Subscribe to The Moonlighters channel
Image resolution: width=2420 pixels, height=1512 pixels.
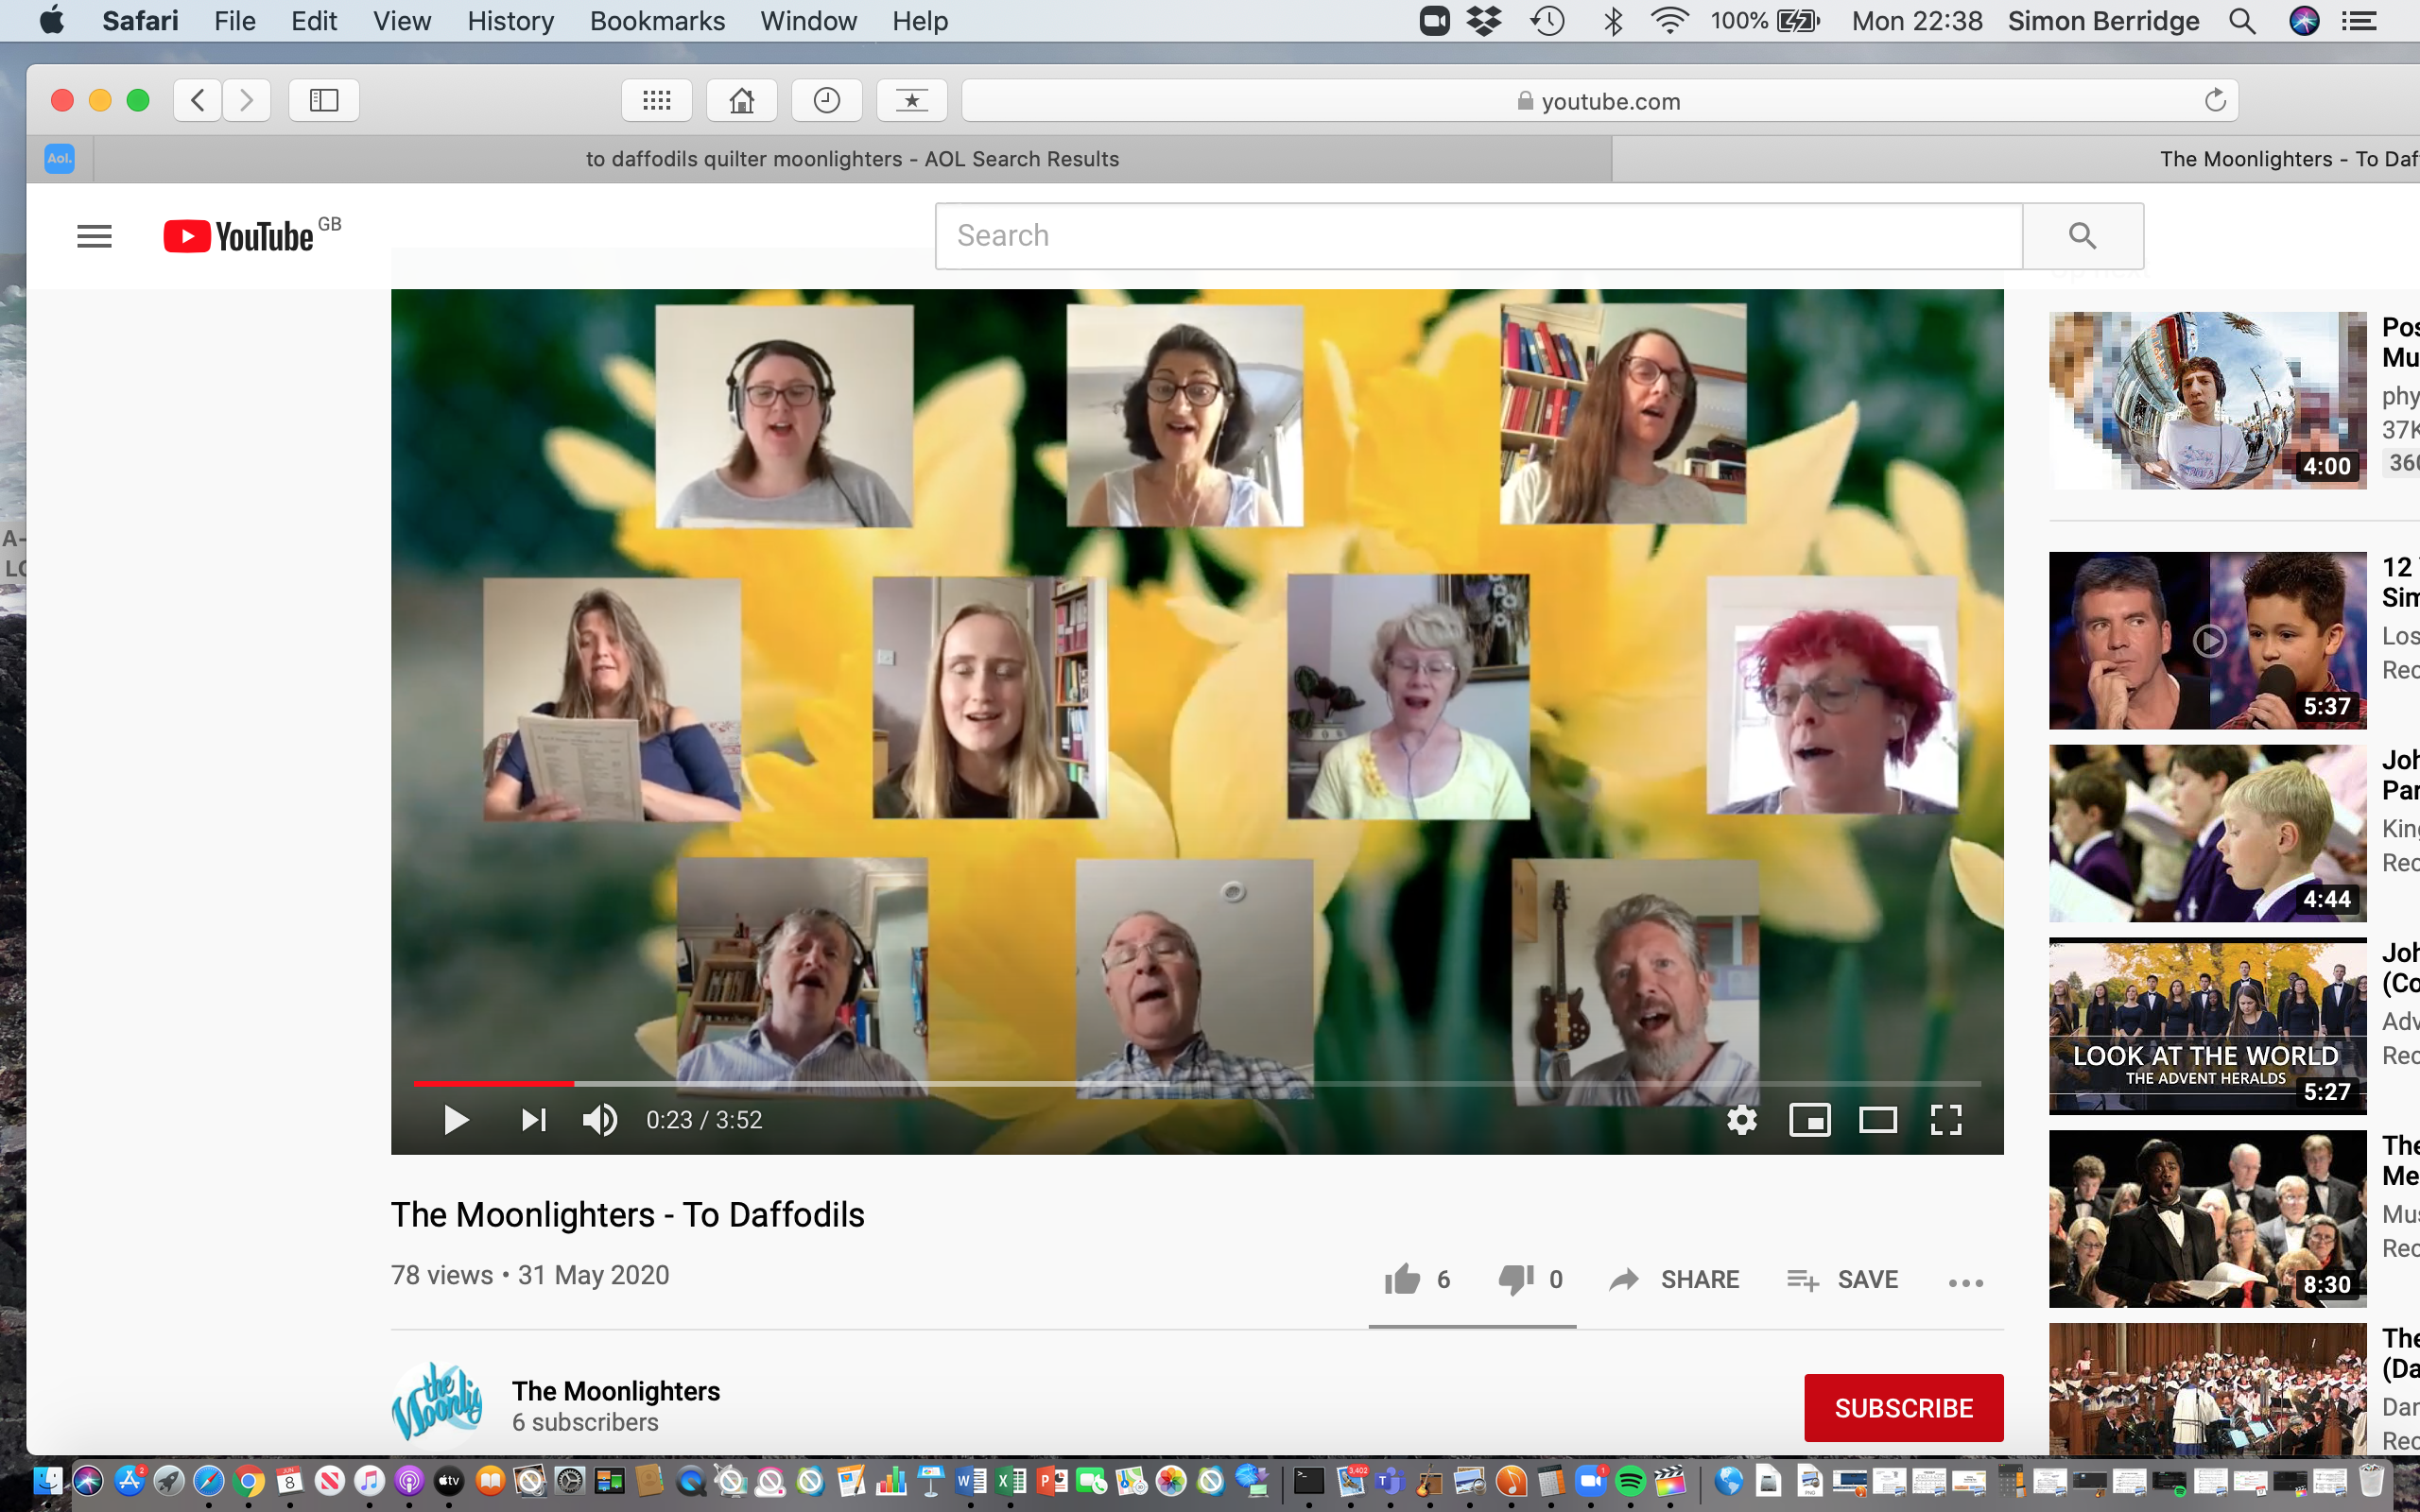(1904, 1408)
